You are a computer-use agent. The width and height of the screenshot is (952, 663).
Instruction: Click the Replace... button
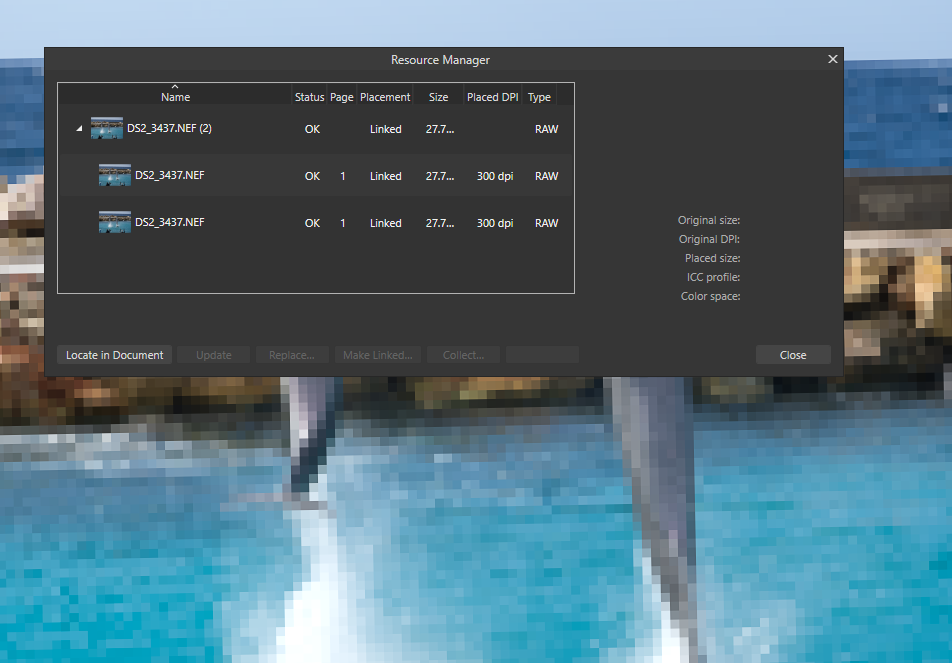point(292,354)
